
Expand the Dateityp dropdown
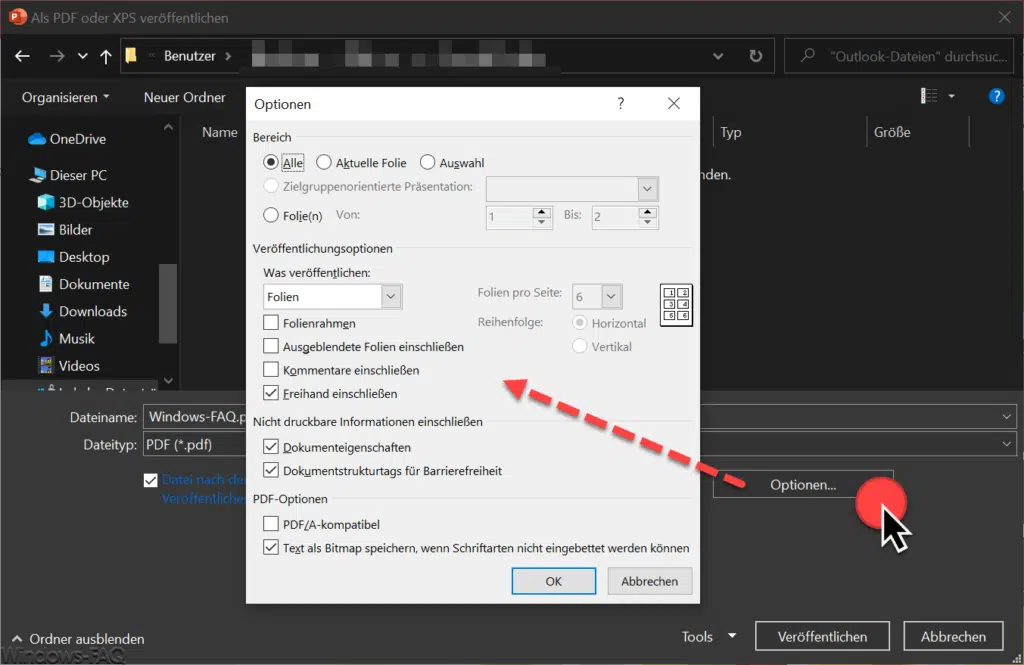1005,443
